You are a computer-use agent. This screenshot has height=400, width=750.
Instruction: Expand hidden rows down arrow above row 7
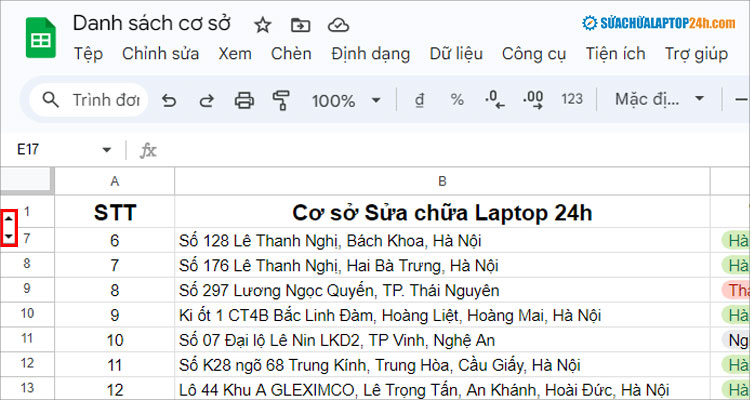point(9,236)
